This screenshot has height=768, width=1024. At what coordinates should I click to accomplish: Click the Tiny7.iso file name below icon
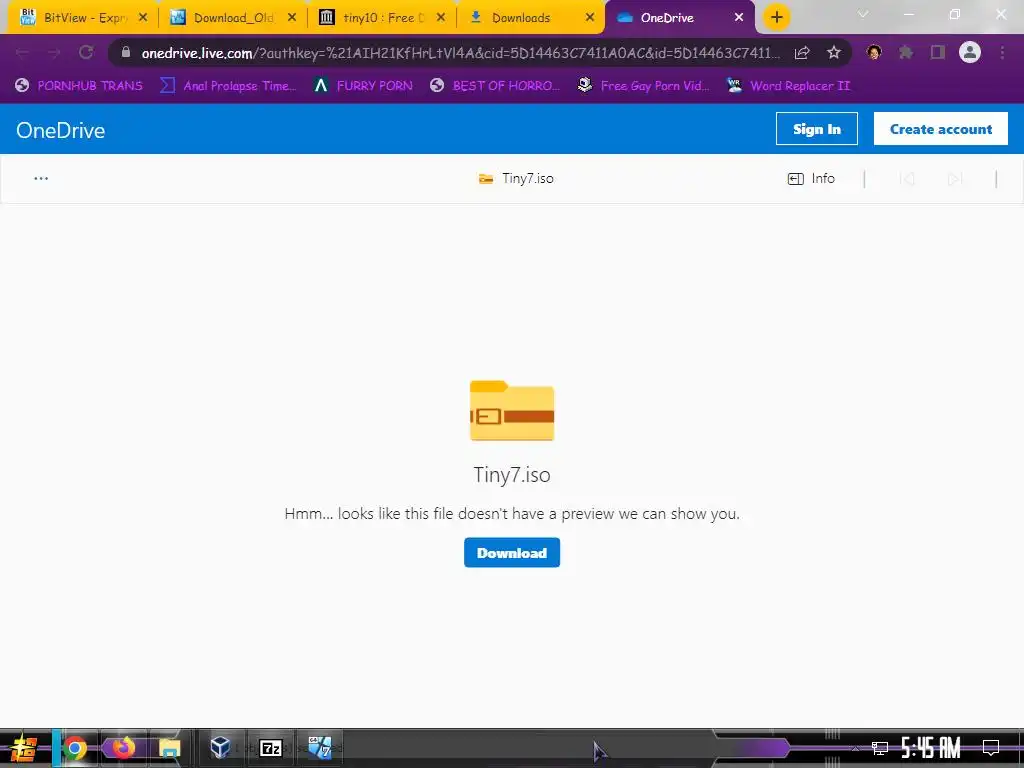click(x=512, y=475)
